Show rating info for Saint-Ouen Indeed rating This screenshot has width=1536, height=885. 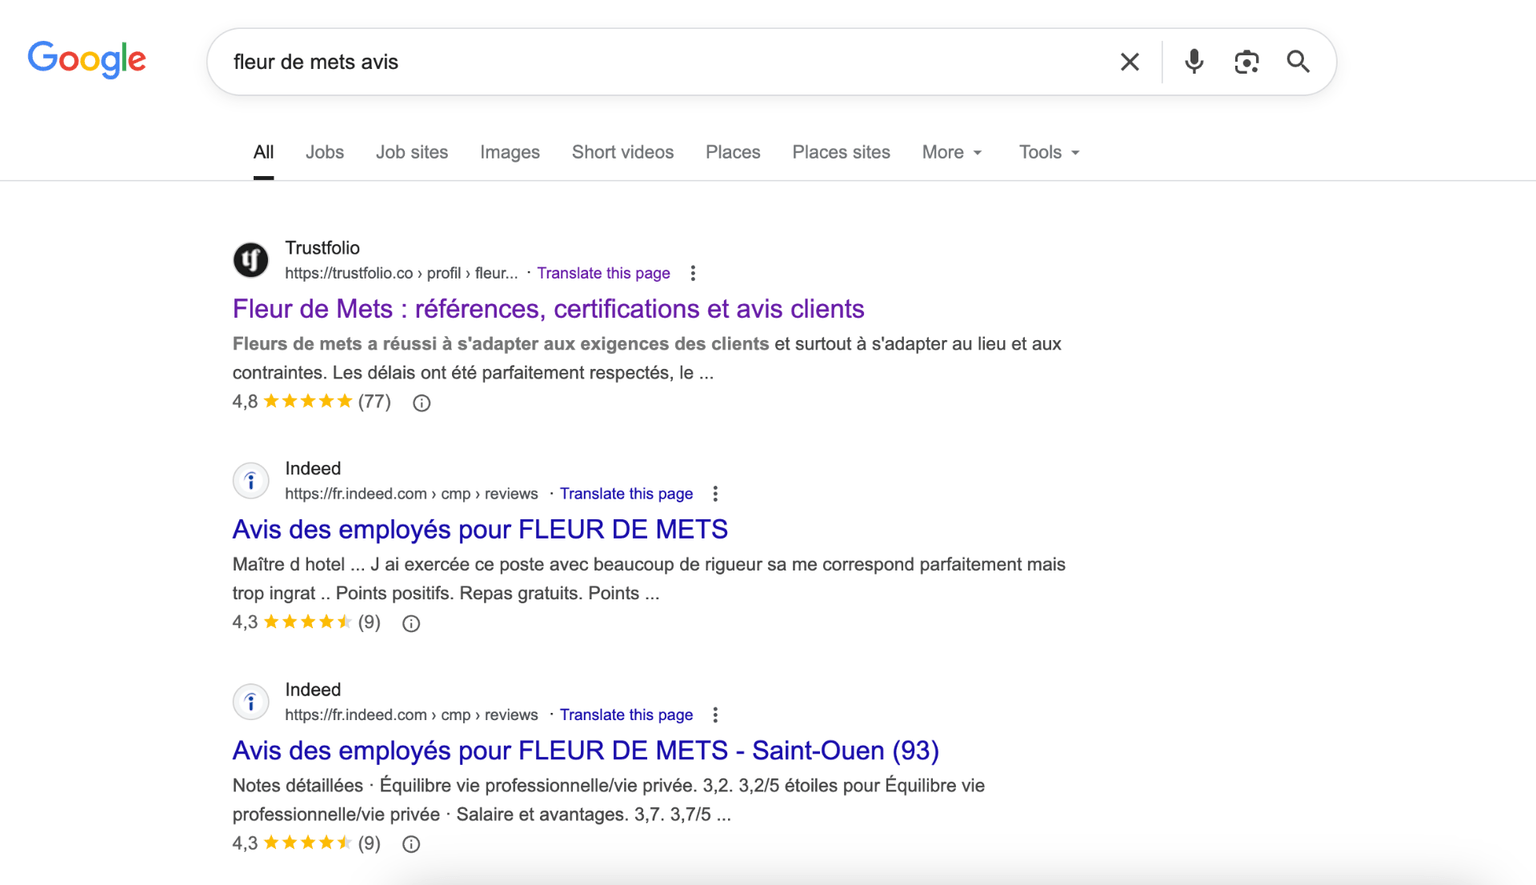411,844
